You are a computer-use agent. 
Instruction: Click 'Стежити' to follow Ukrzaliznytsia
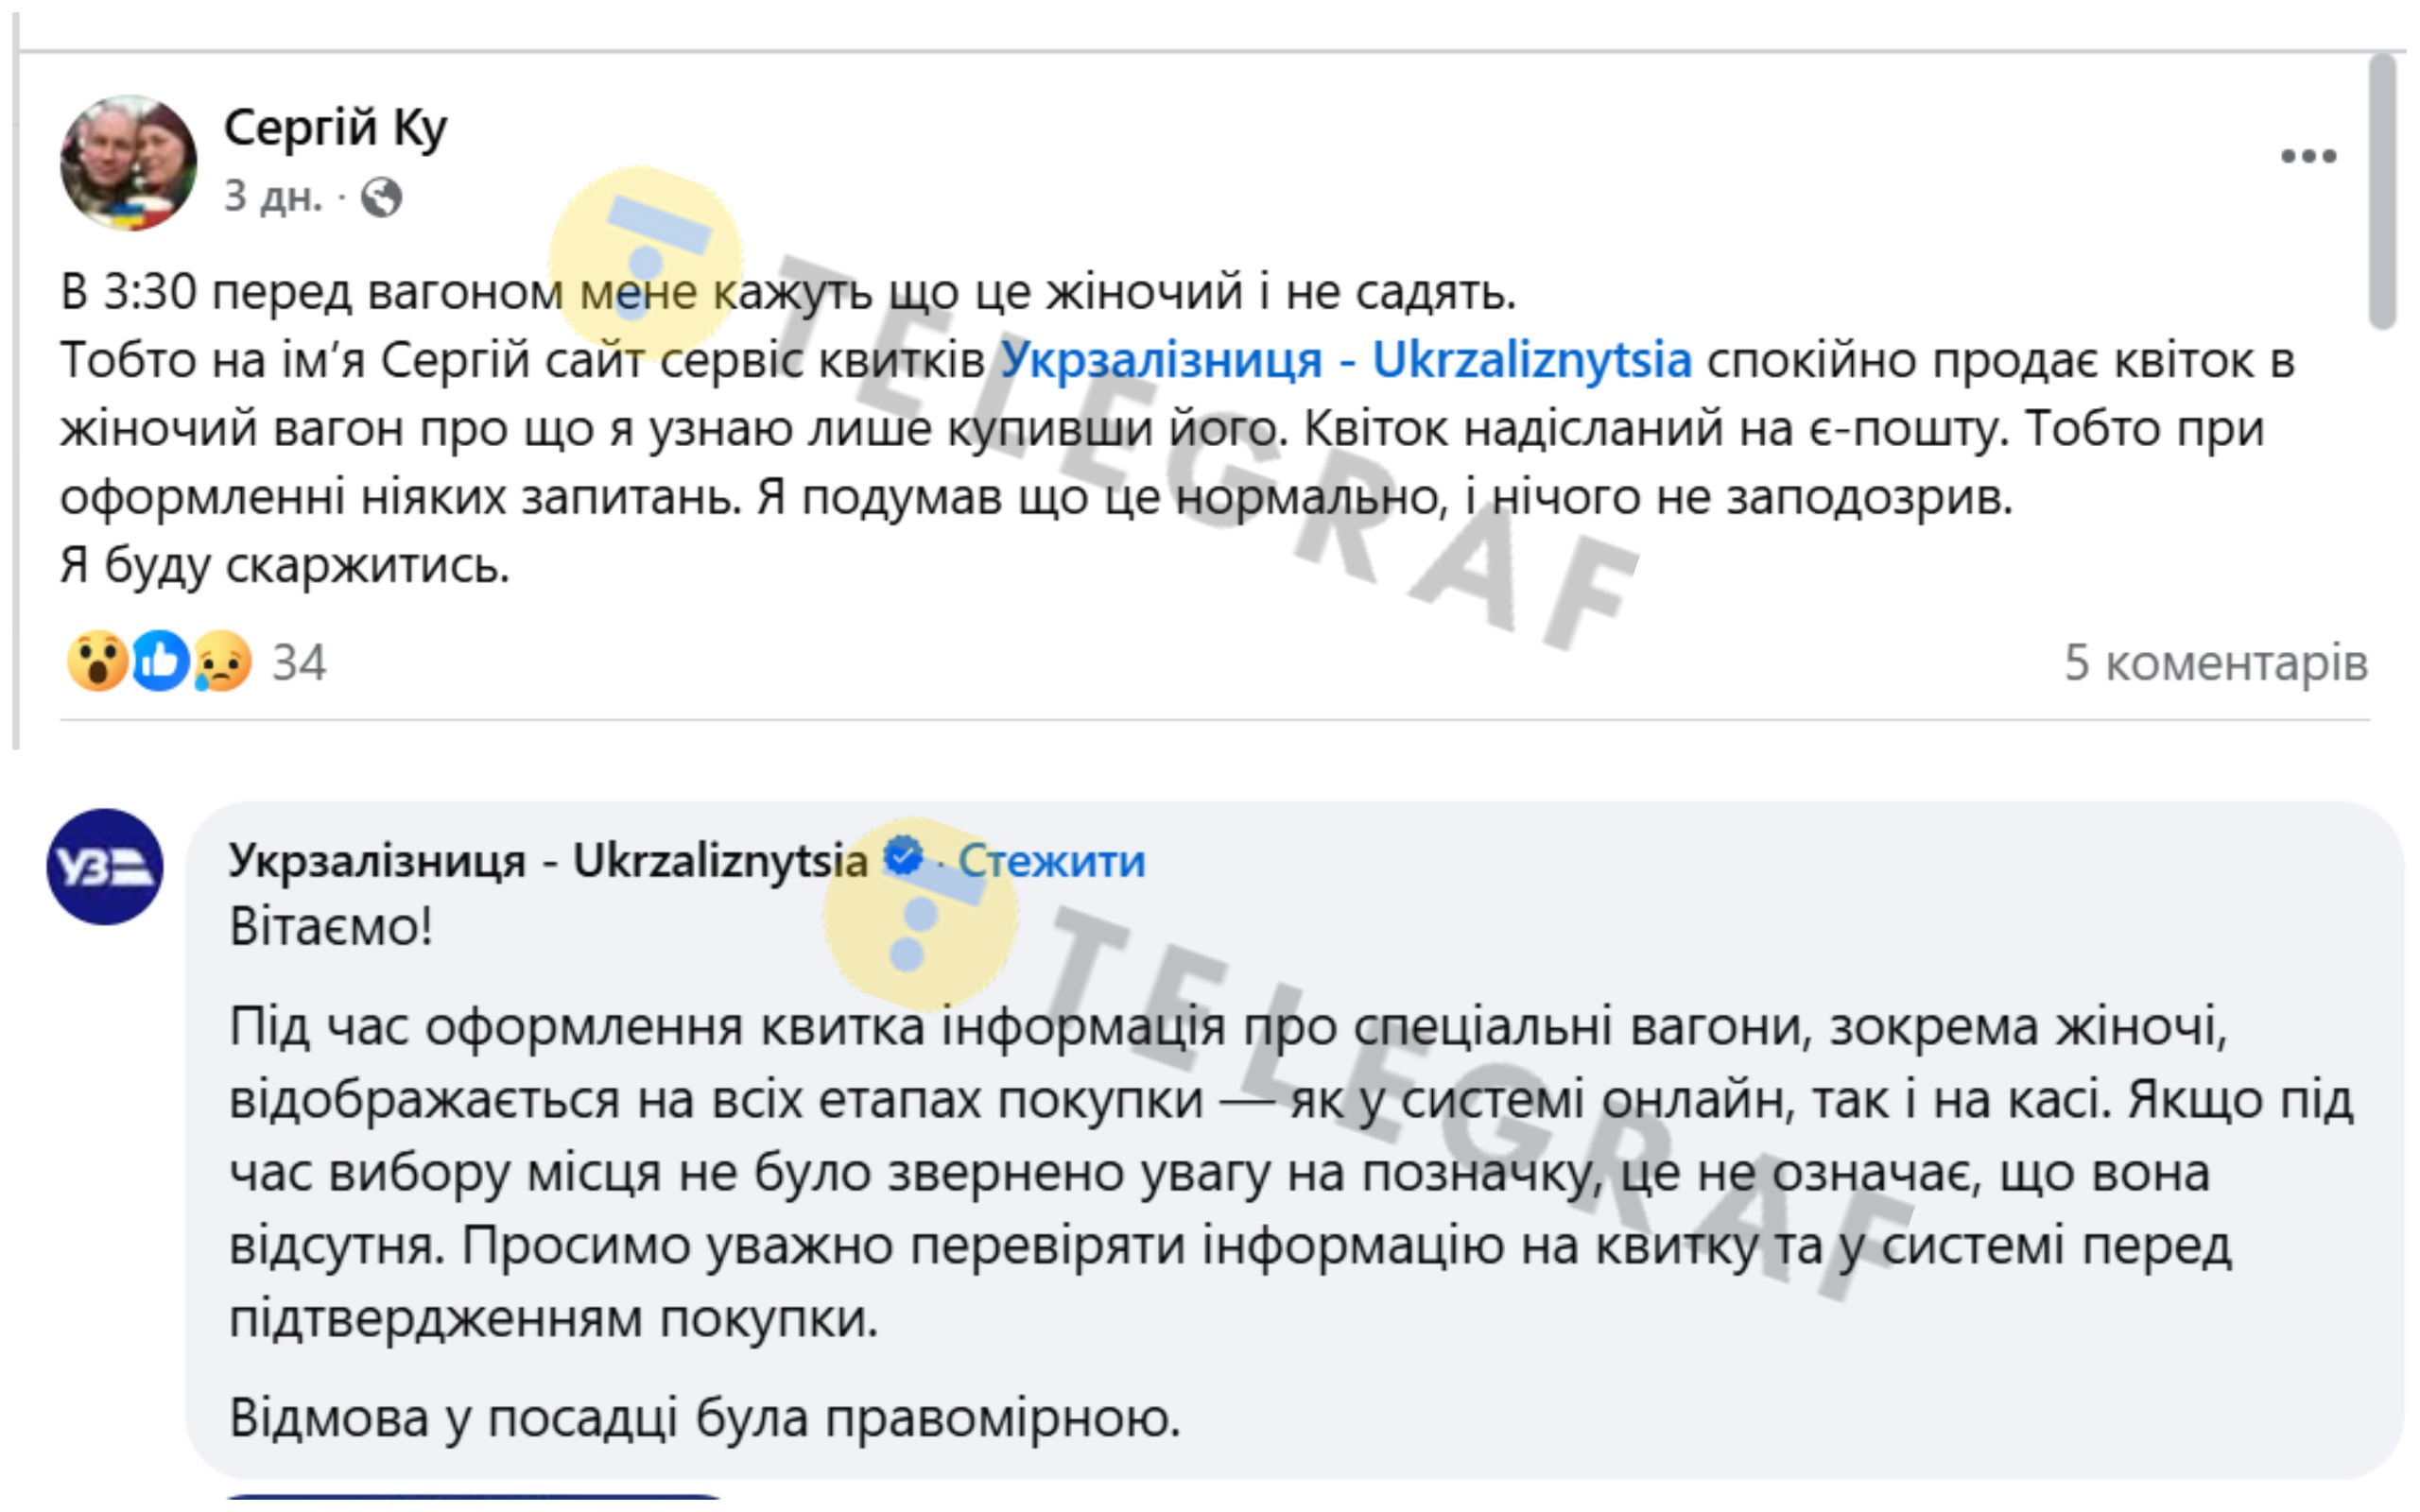point(1052,860)
